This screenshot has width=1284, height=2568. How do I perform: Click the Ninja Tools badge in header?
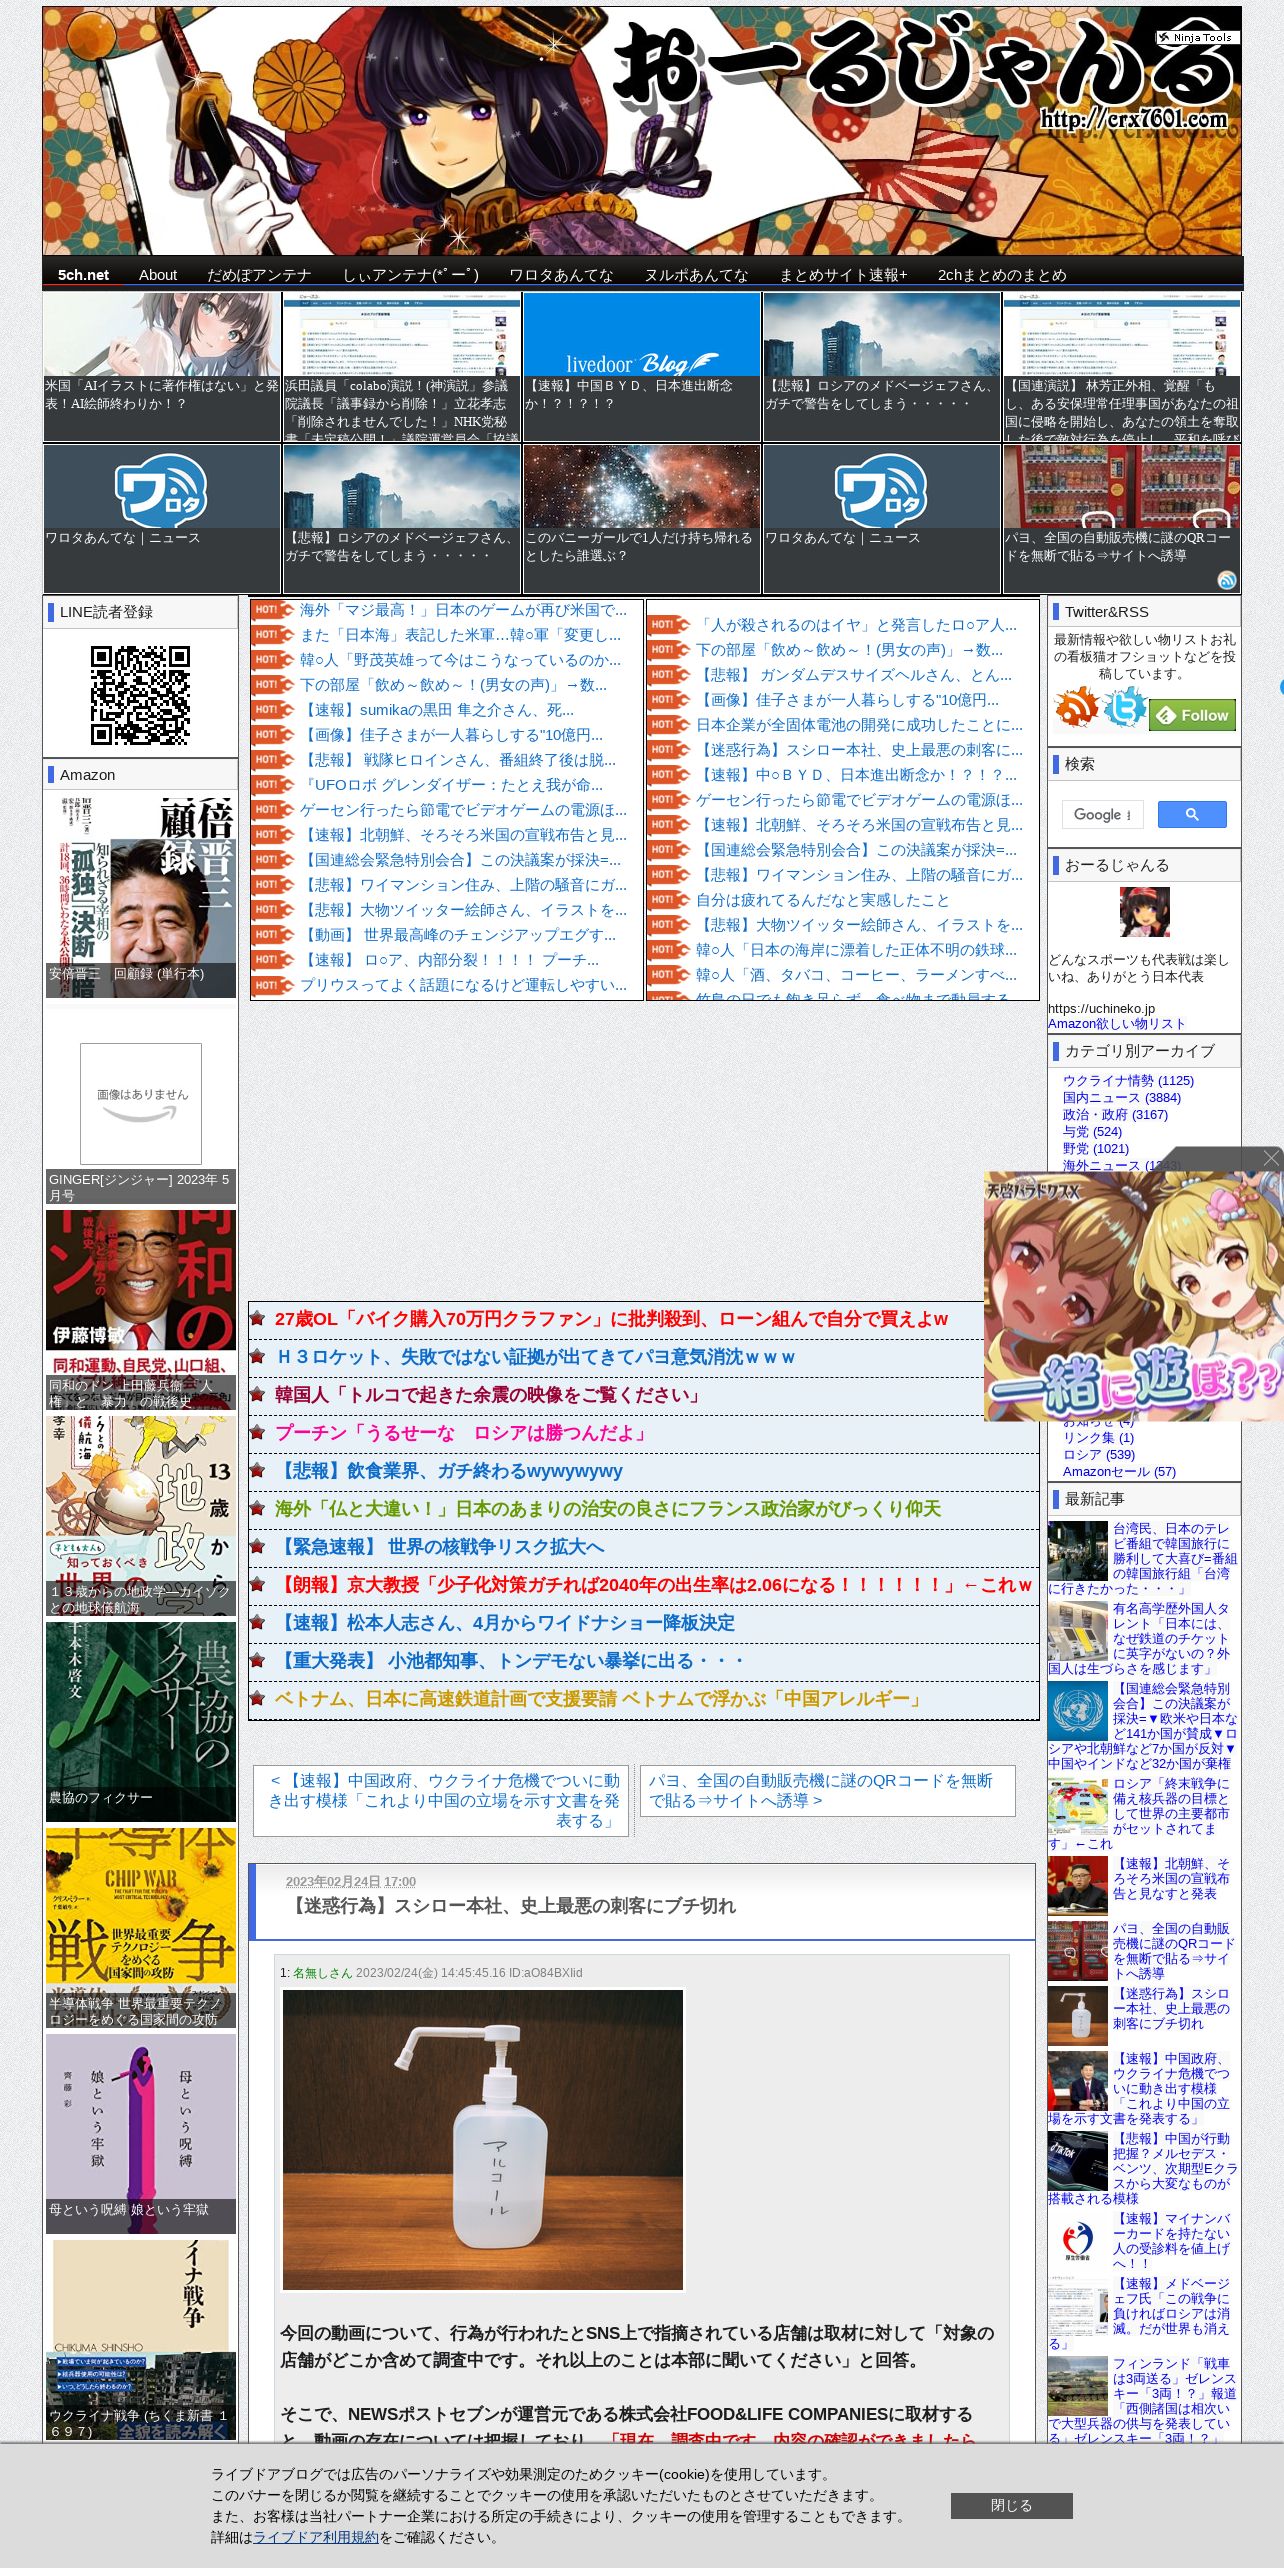[x=1197, y=37]
